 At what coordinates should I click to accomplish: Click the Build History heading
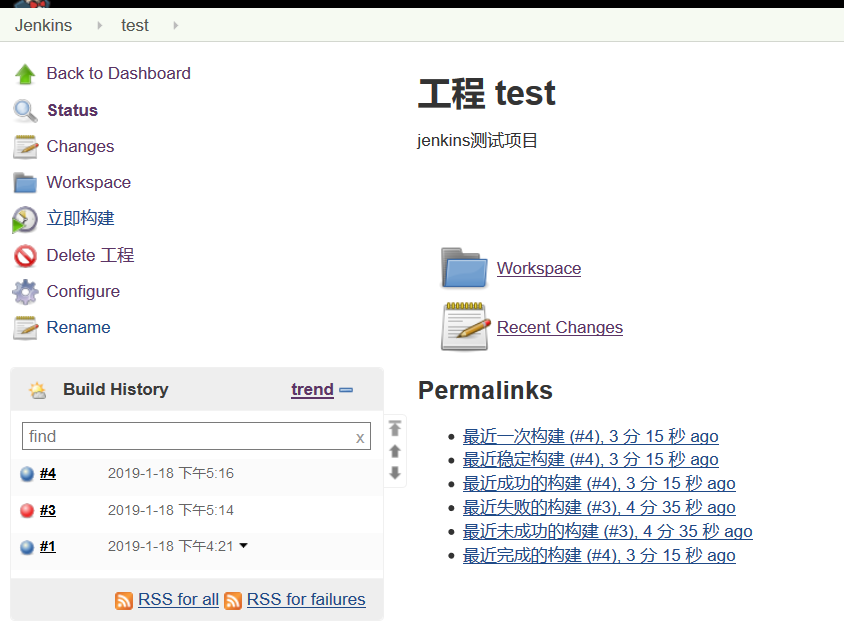point(116,390)
